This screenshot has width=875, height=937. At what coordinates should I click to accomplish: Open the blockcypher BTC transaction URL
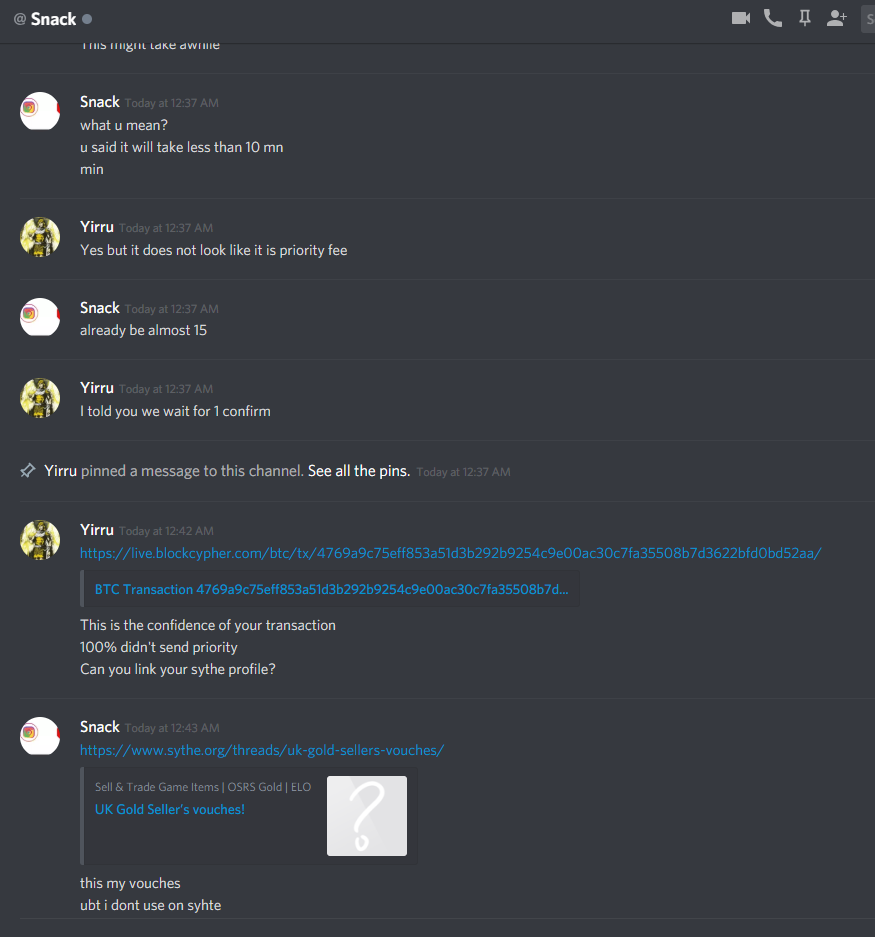(451, 553)
